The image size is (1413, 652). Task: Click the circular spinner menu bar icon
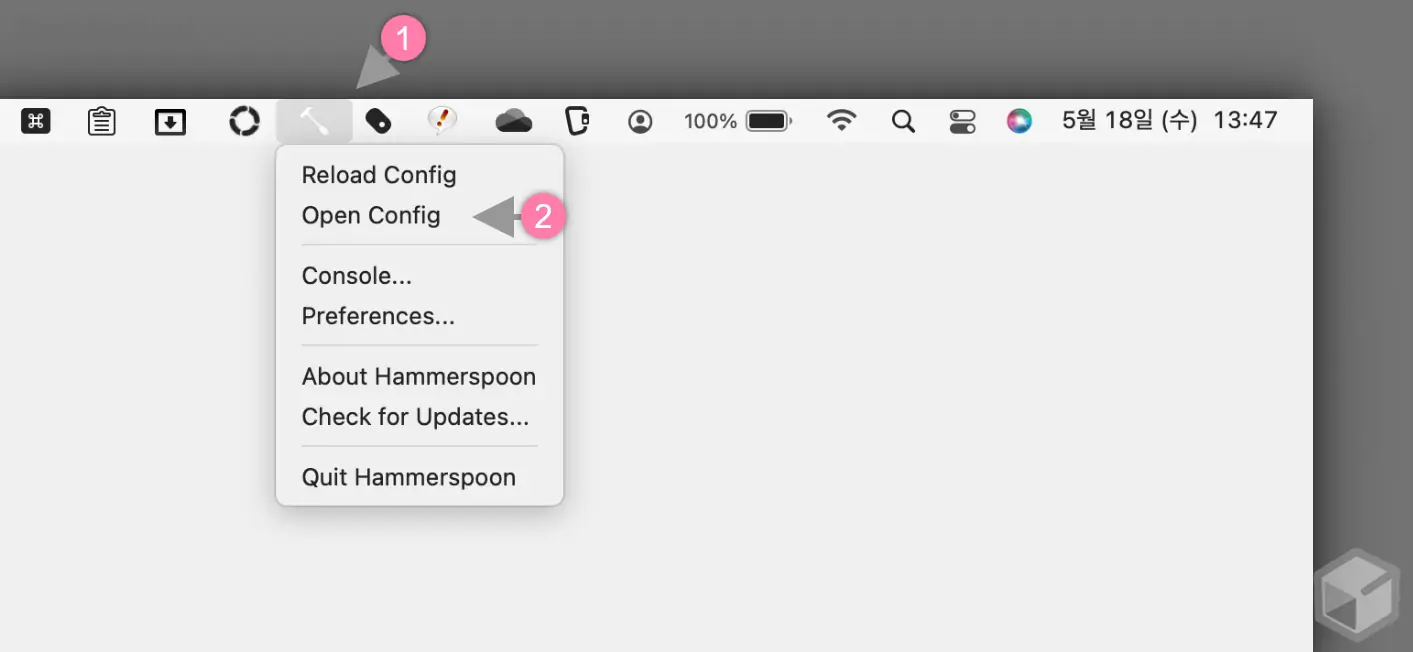coord(243,120)
